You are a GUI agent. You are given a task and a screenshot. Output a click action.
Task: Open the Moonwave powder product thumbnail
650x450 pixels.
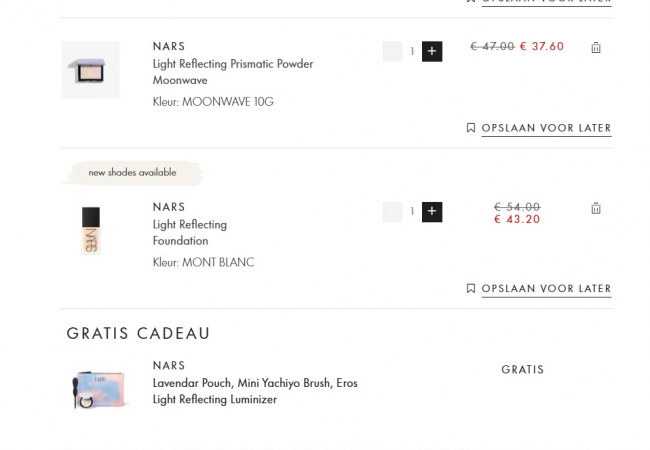90,70
